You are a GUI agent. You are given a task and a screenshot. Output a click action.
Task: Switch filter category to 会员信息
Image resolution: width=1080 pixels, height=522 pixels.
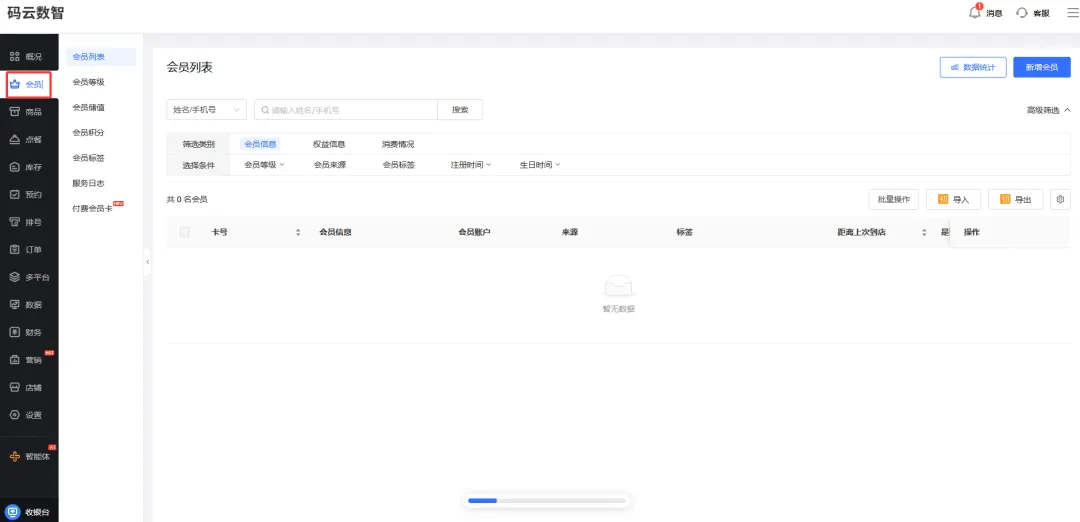[x=260, y=145]
